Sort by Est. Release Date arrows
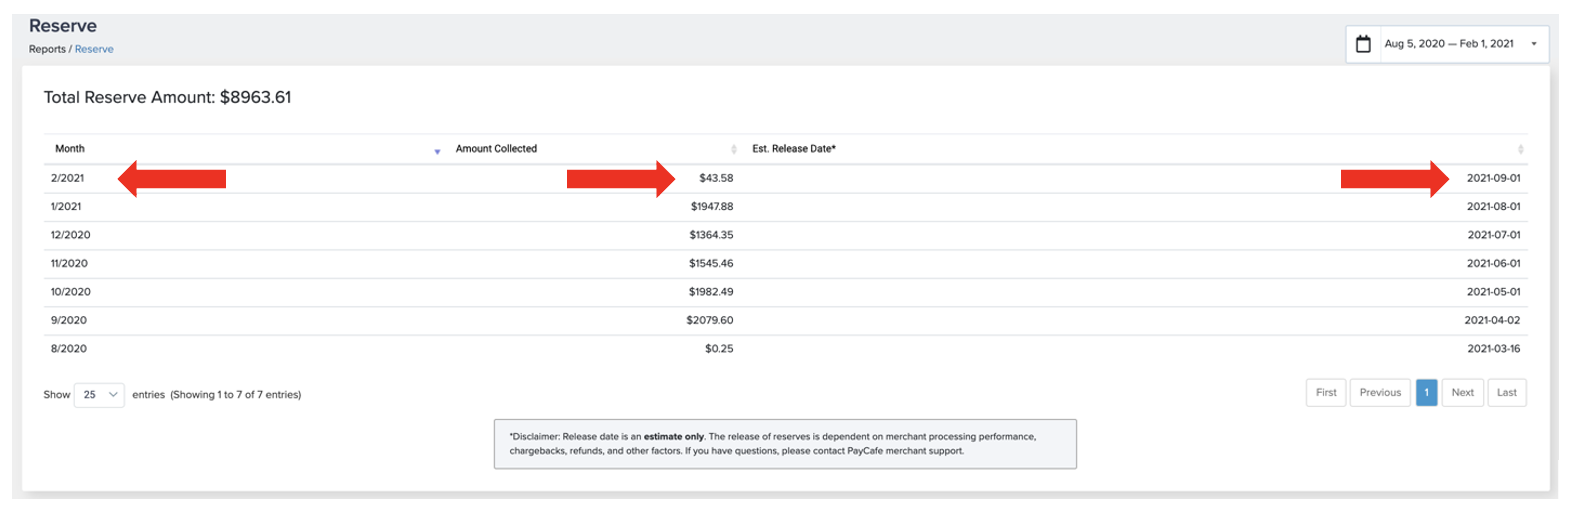The image size is (1572, 510). click(1521, 149)
